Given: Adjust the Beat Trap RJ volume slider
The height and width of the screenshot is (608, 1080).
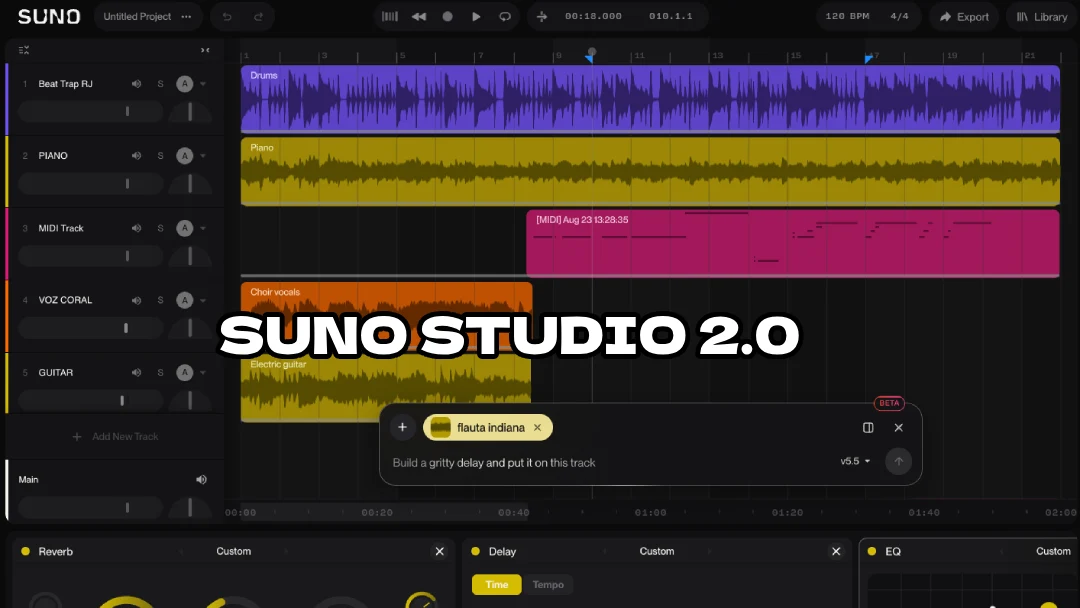Looking at the screenshot, I should [x=91, y=111].
